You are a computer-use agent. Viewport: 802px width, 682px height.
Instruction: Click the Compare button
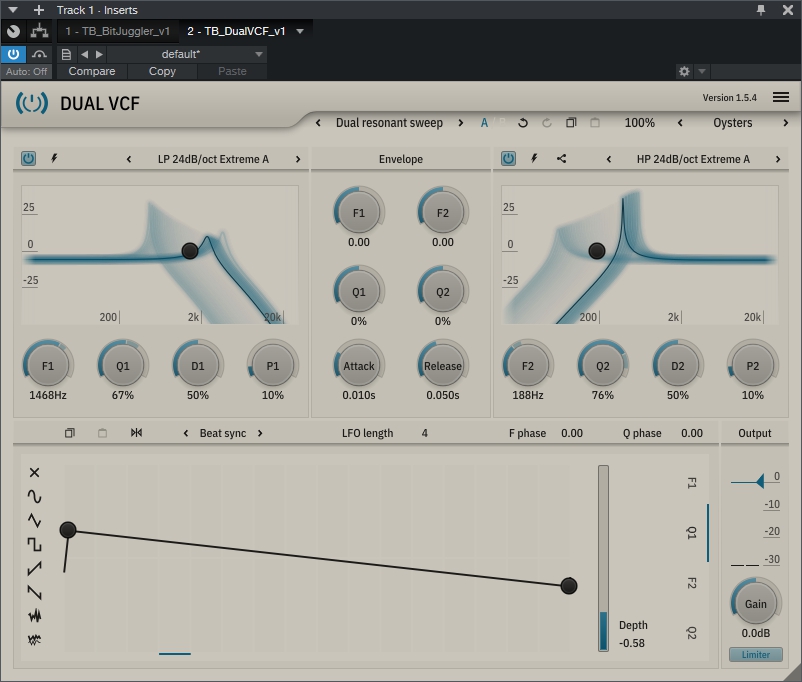coord(92,71)
